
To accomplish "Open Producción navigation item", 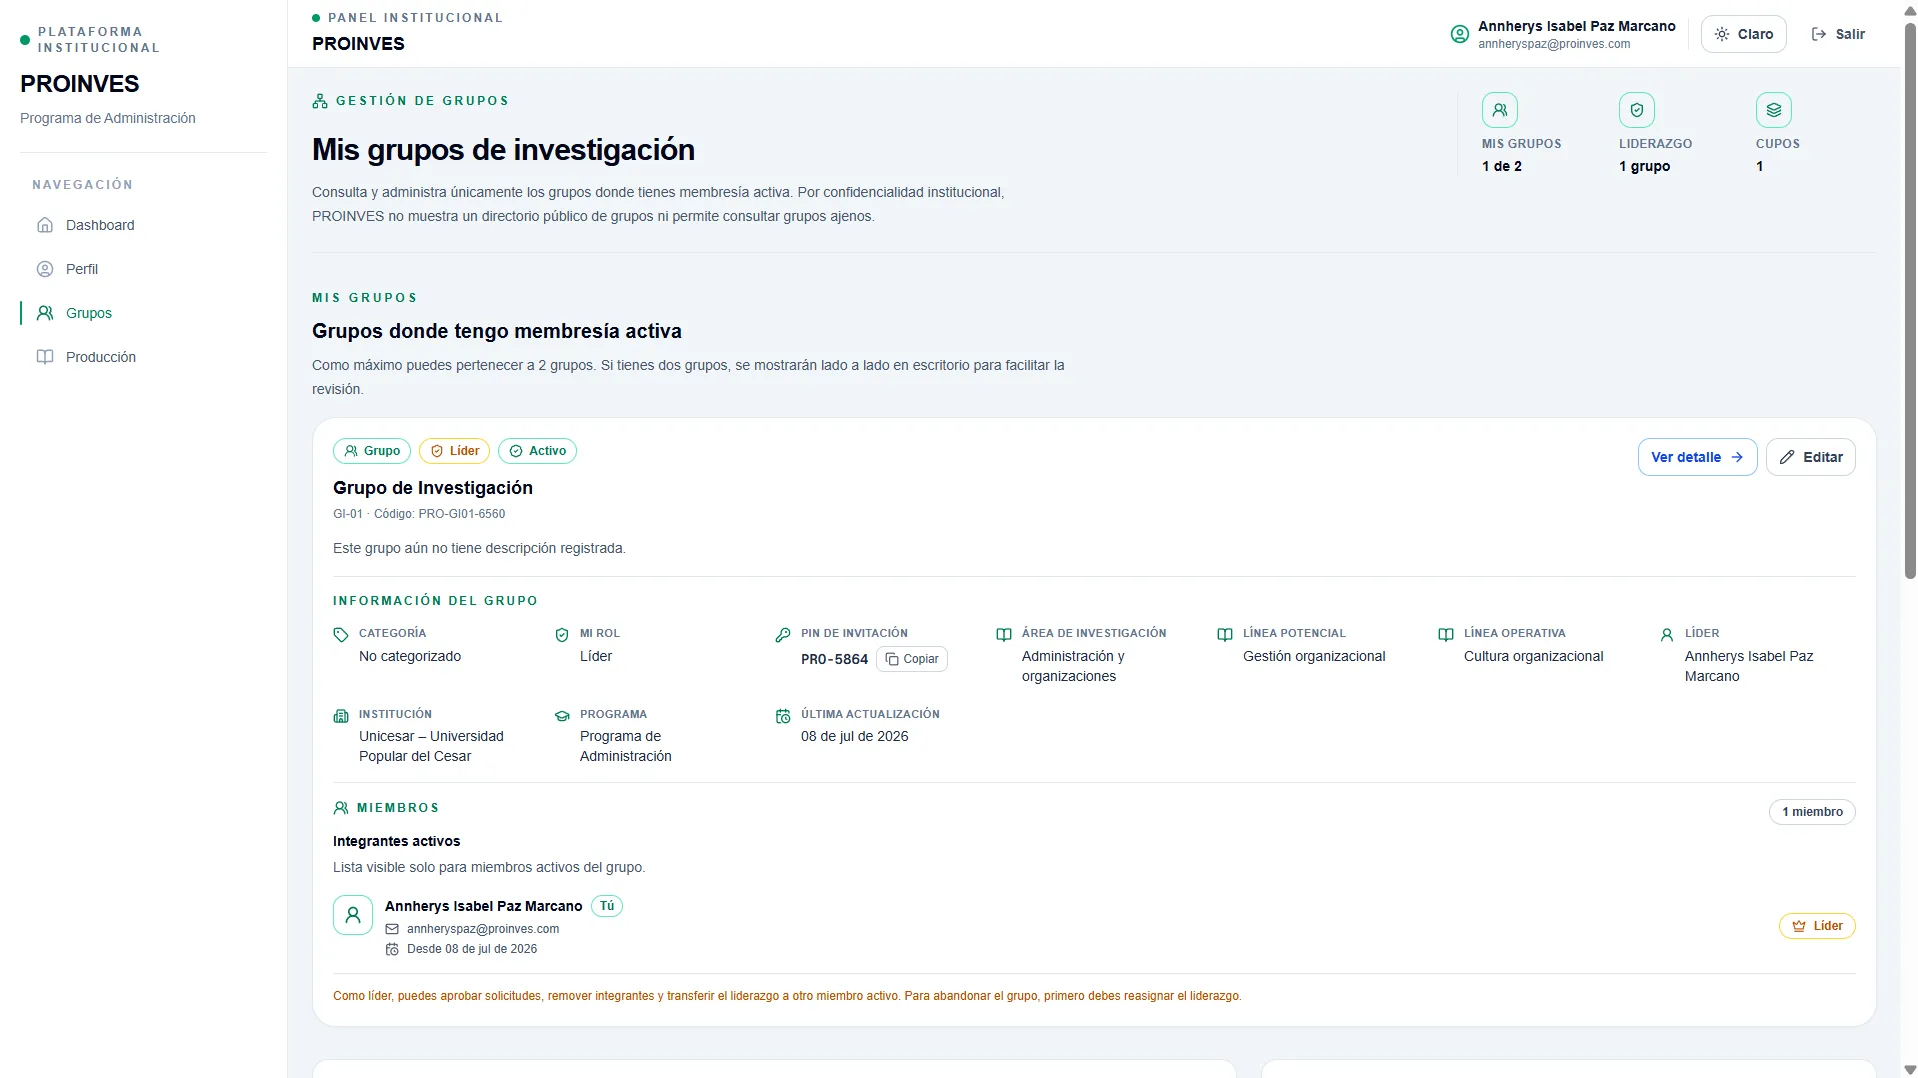I will point(144,357).
